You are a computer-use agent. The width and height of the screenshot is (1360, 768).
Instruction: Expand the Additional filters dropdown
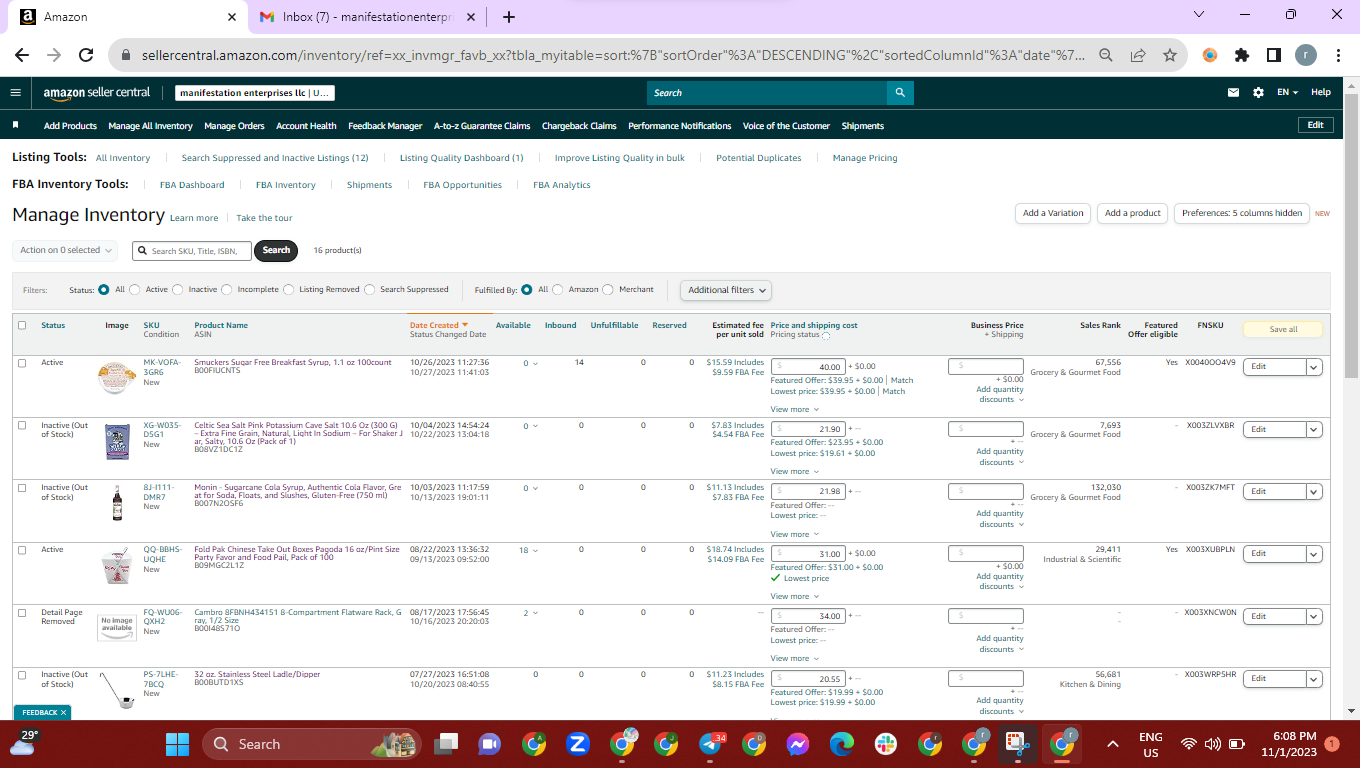point(727,290)
